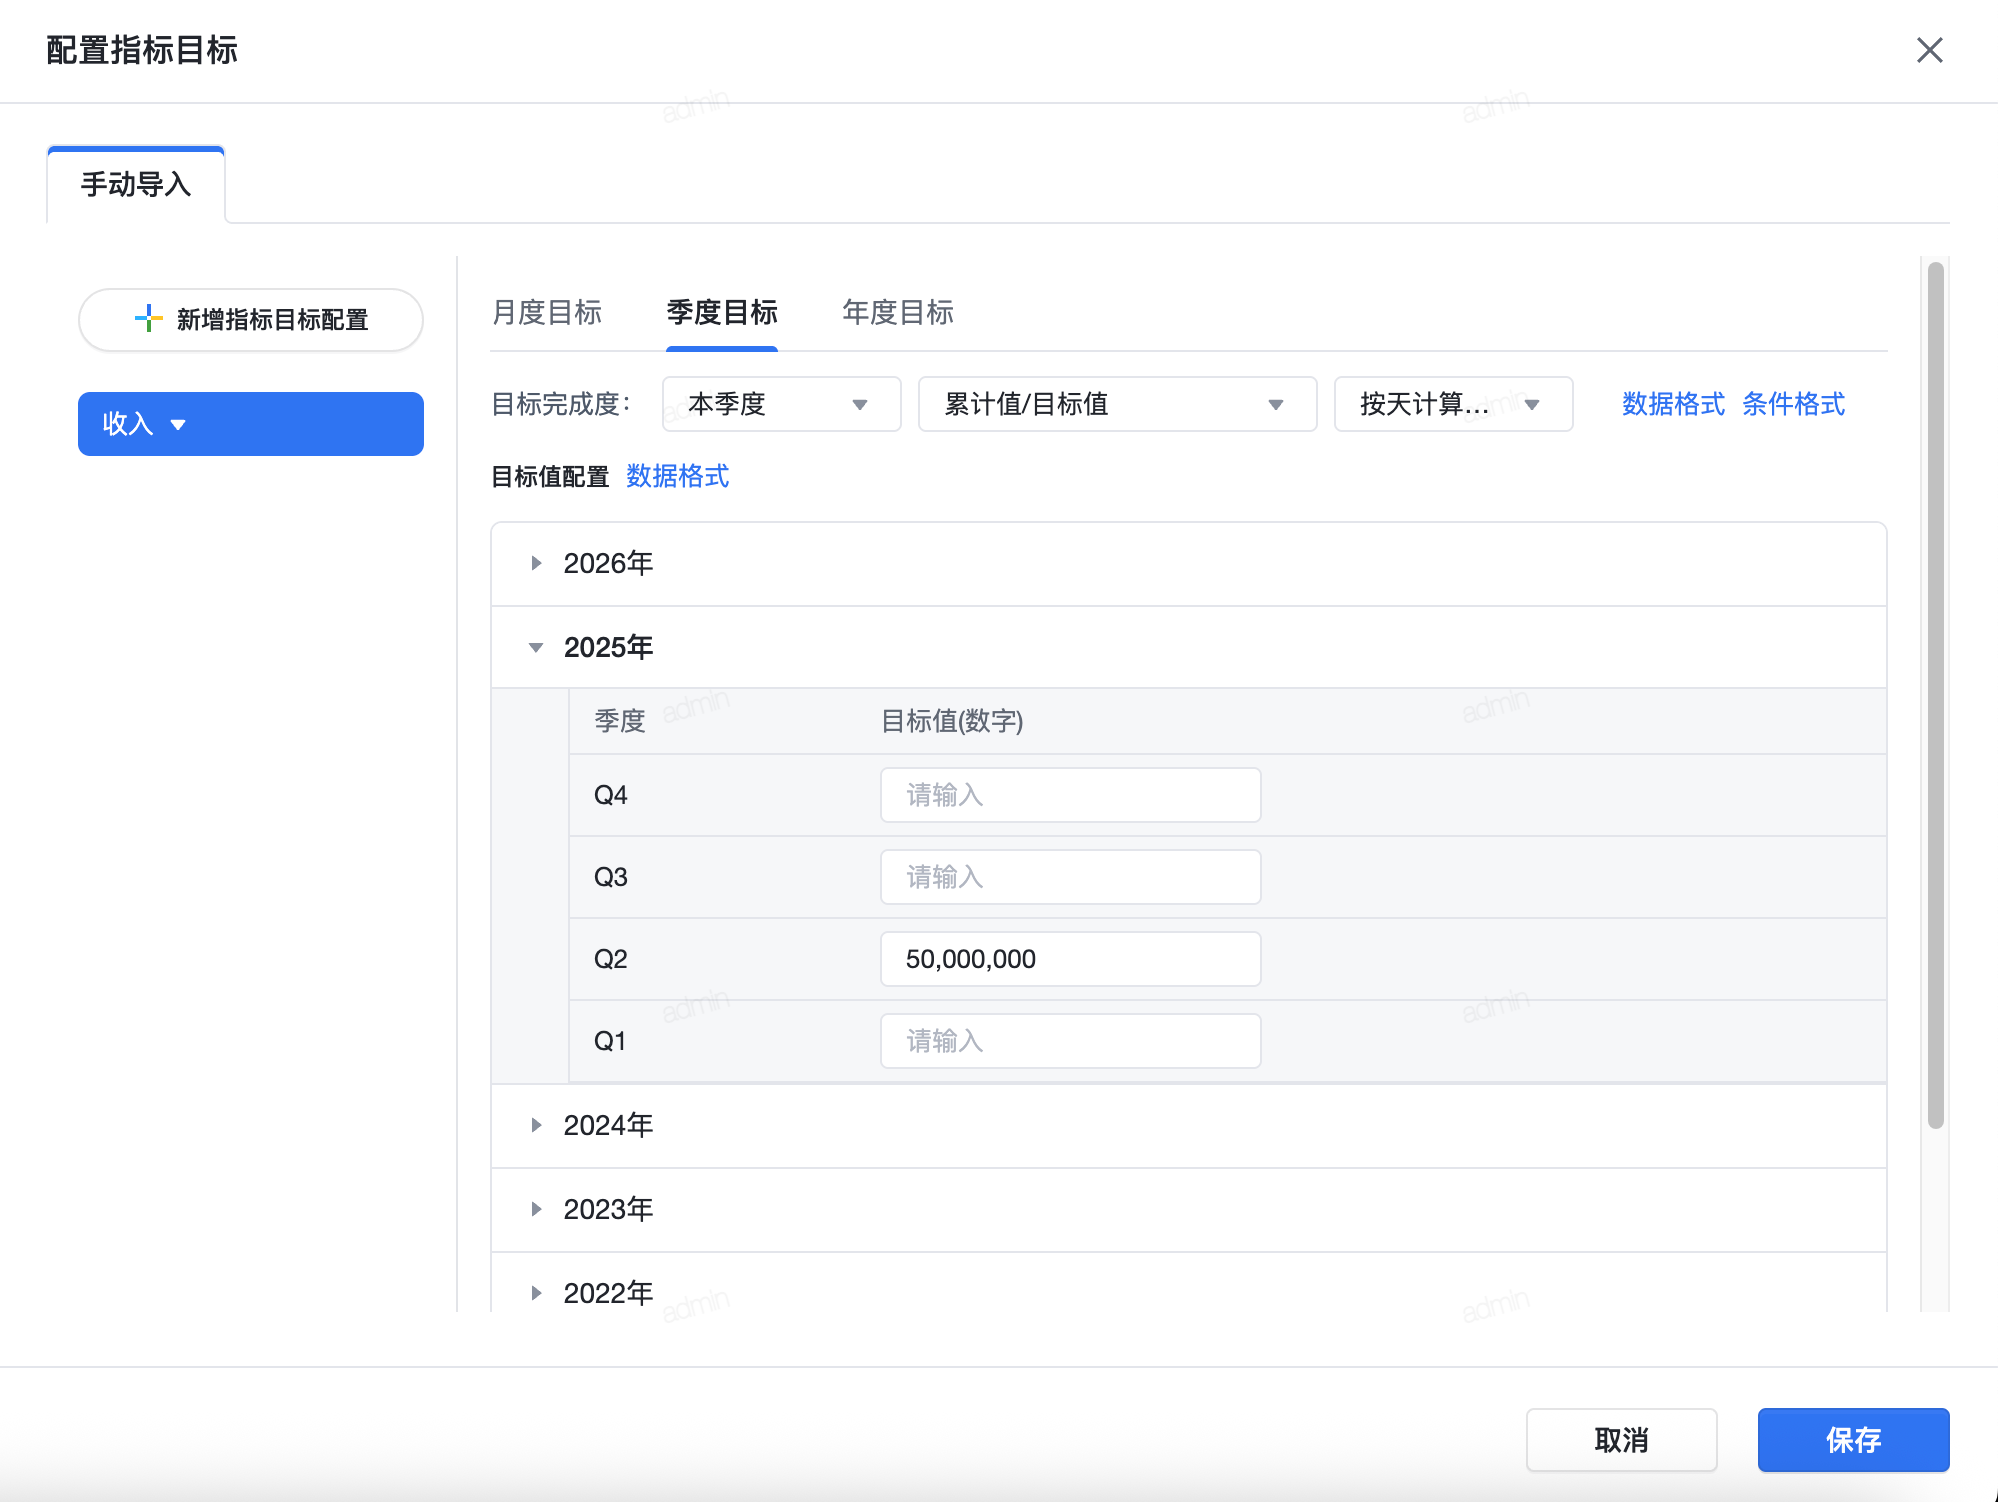Click the 新增指标目标配置 button
Viewport: 1998px width, 1502px height.
click(x=251, y=320)
